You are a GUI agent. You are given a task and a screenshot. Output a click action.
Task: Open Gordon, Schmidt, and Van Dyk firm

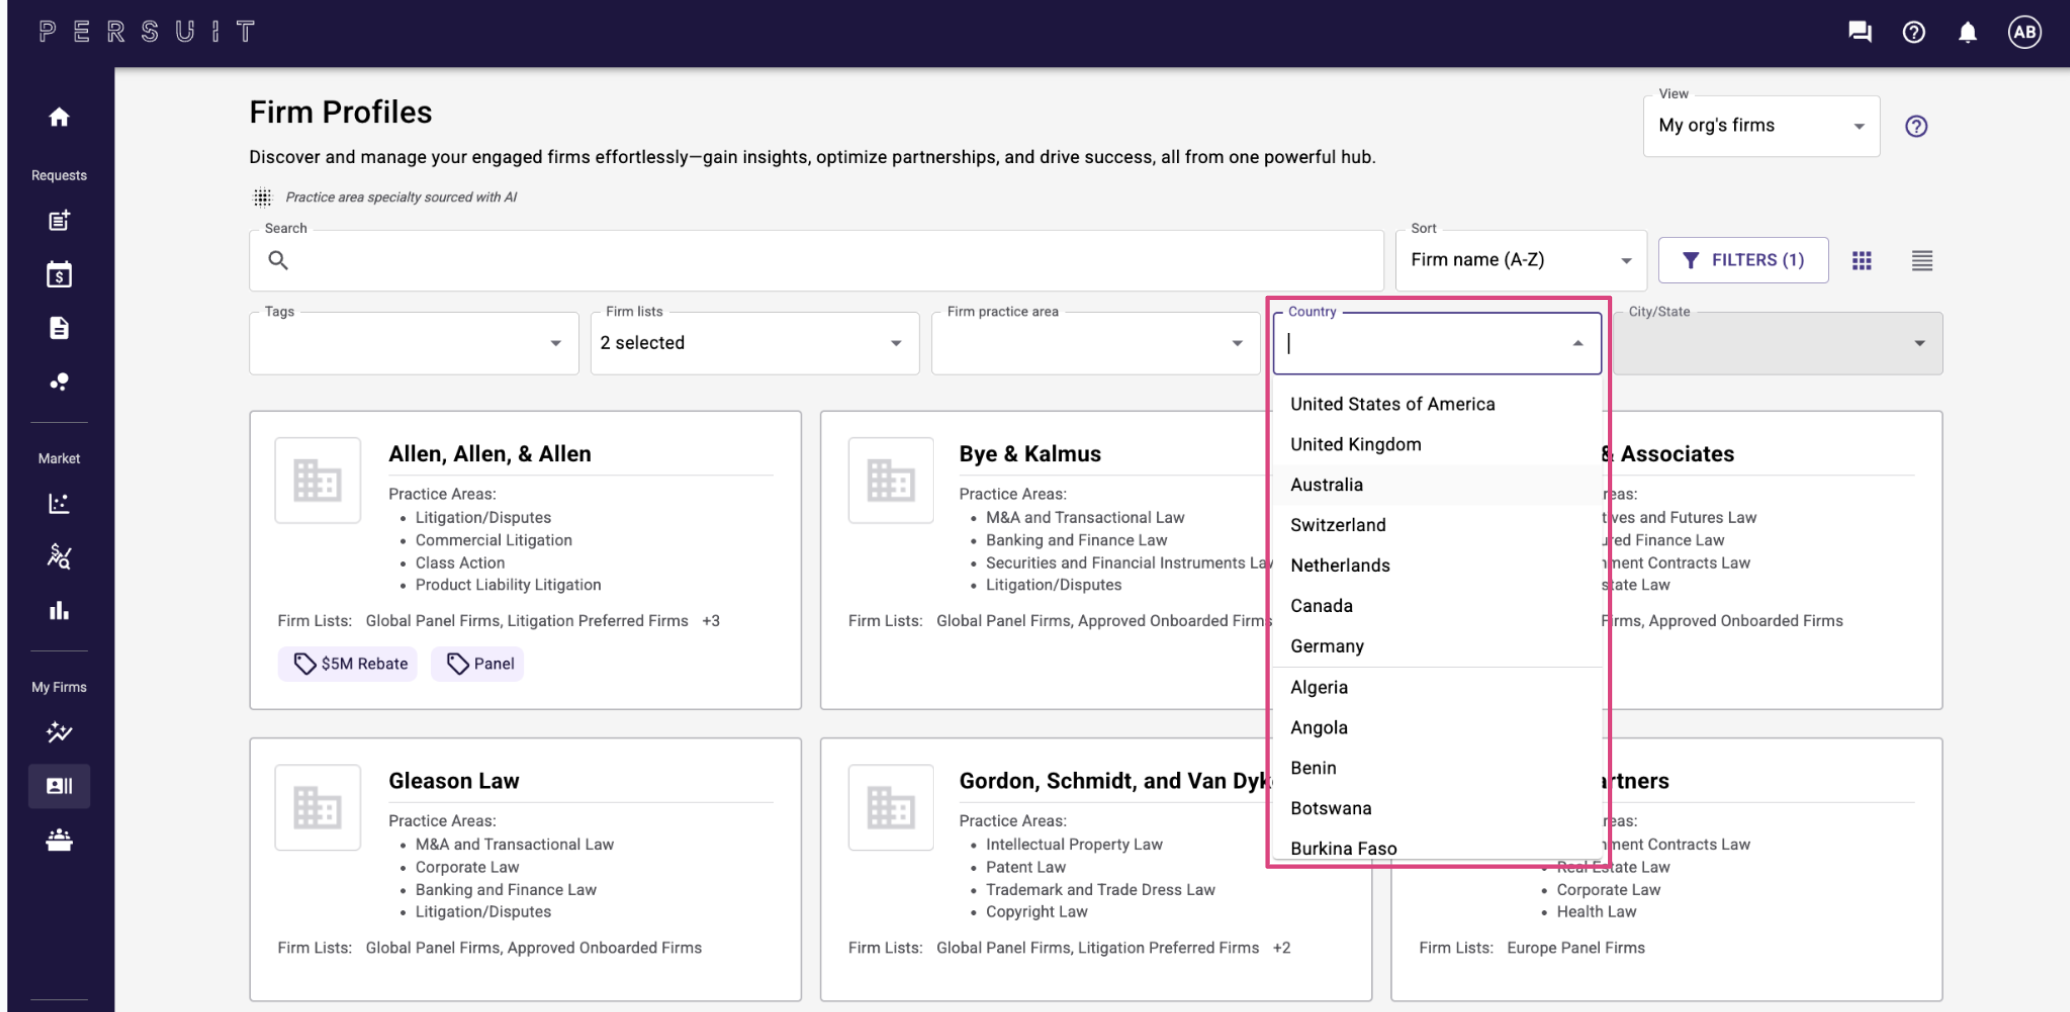(1114, 781)
